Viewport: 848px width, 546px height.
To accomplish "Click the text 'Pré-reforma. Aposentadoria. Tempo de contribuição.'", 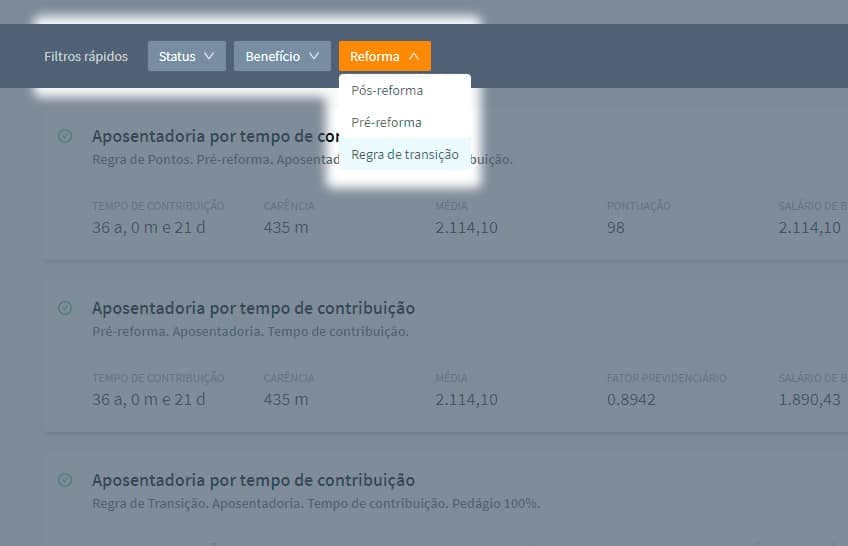I will click(x=250, y=331).
